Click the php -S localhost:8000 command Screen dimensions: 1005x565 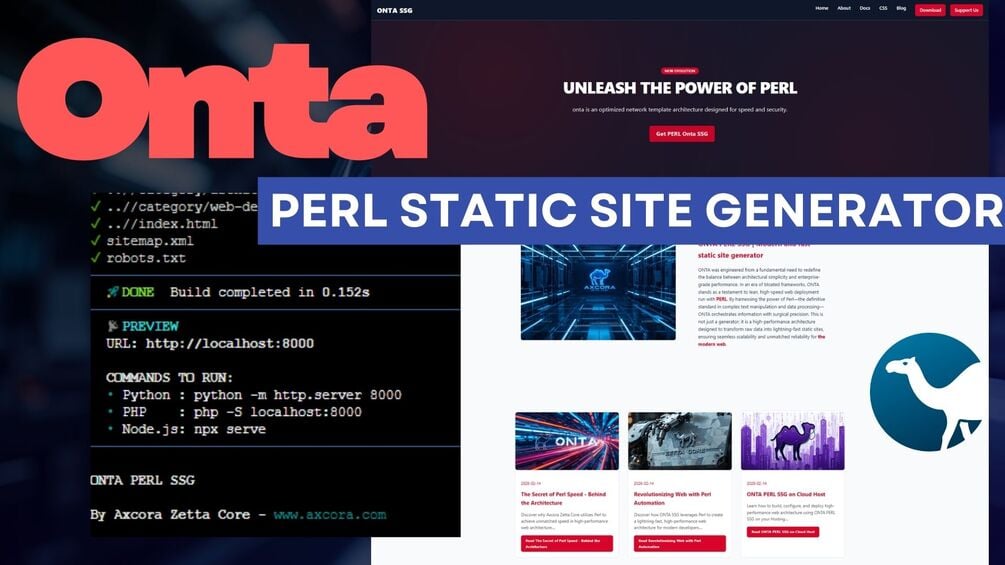(x=278, y=412)
